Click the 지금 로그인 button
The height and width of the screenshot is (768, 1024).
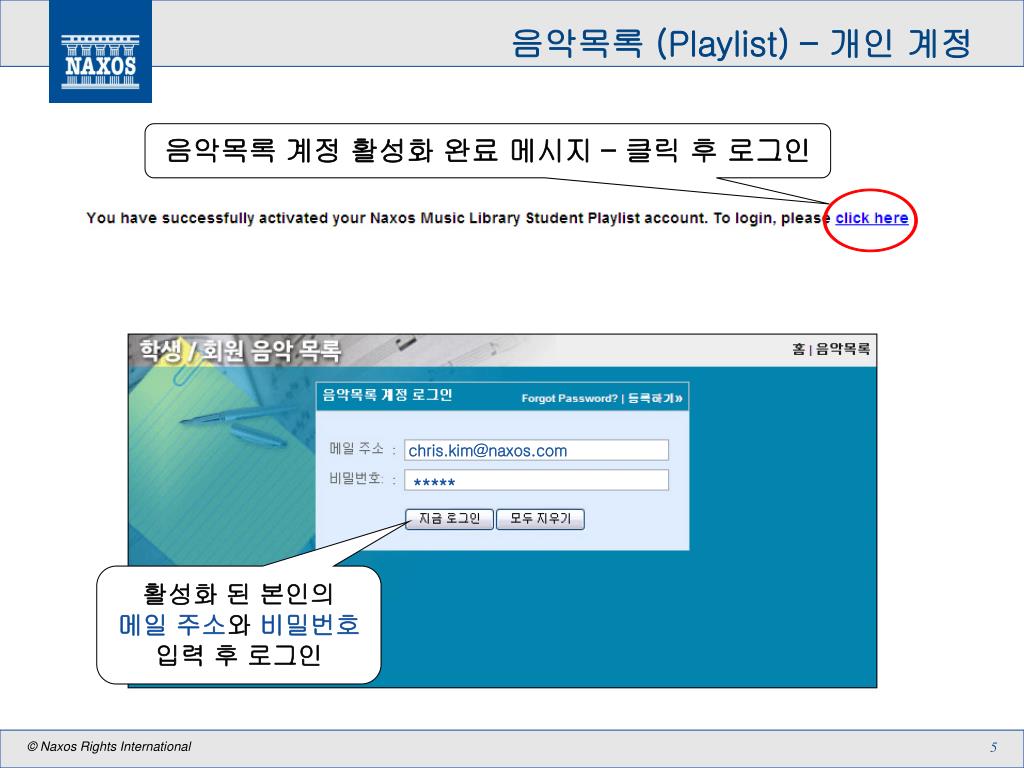coord(449,519)
